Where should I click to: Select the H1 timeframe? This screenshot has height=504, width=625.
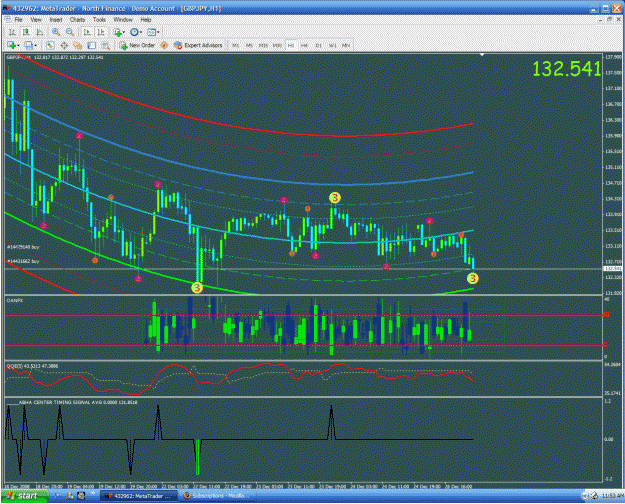(291, 45)
